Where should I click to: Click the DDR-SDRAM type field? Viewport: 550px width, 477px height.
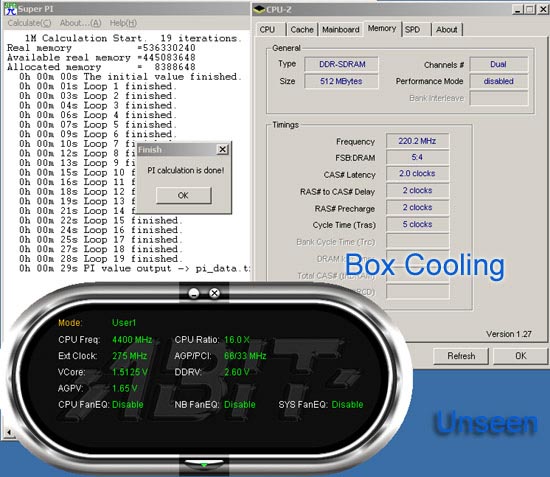point(342,64)
